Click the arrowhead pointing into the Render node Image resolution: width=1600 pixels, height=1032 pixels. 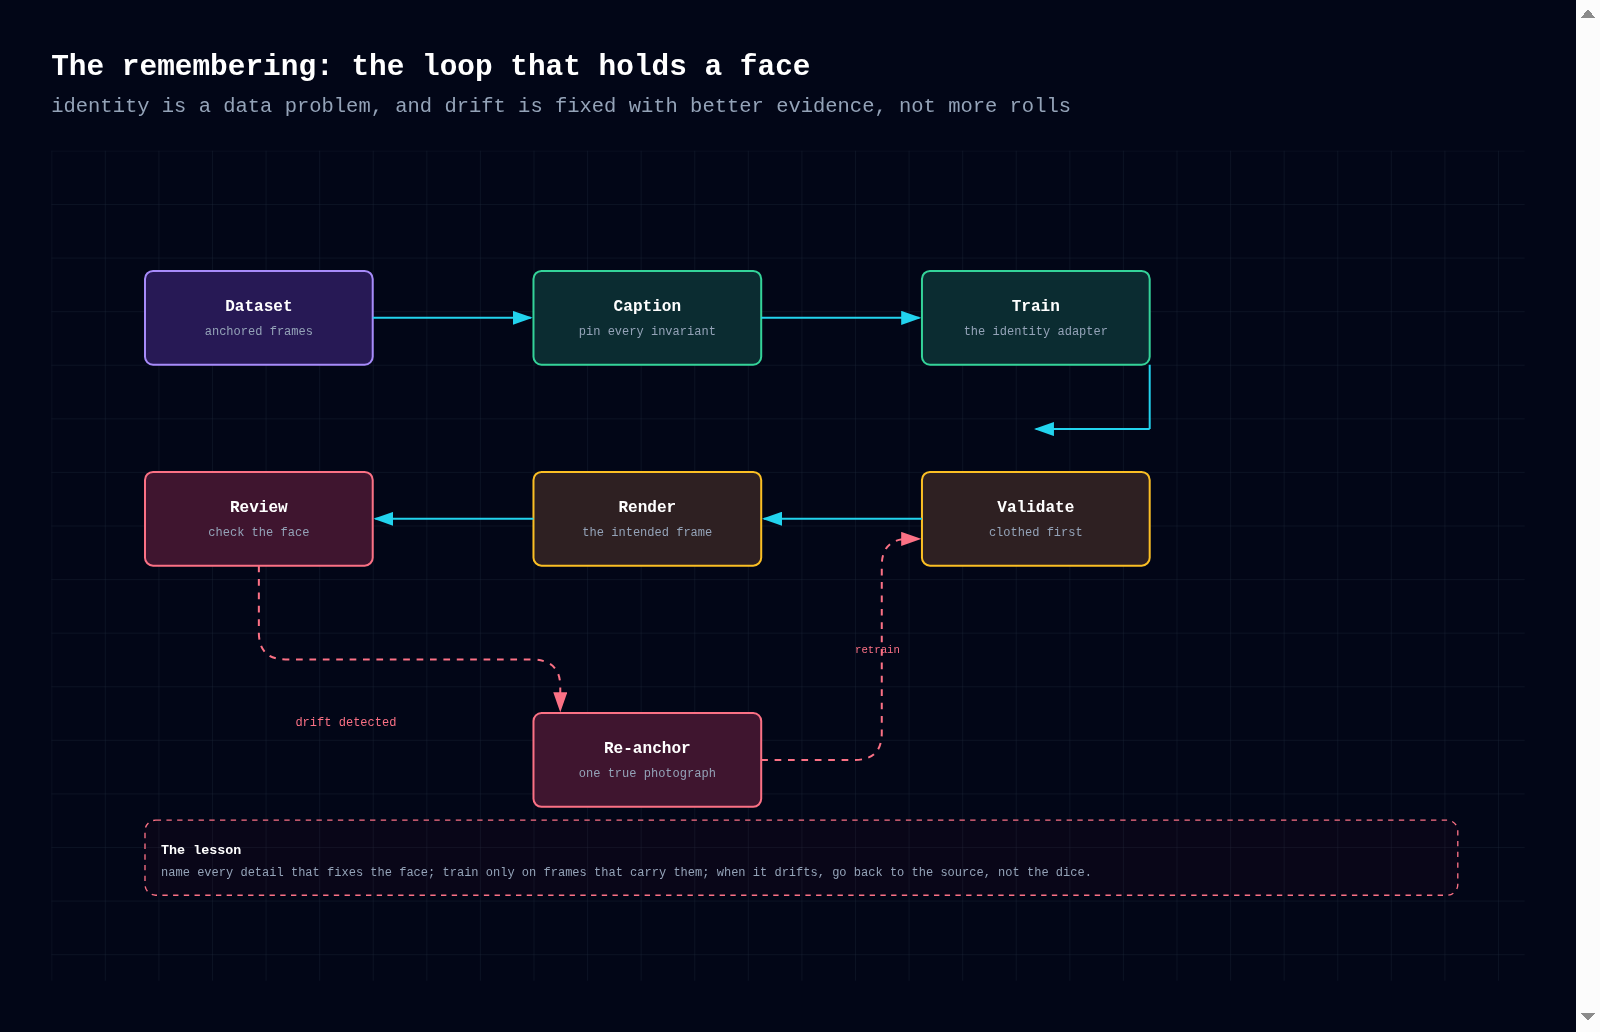click(x=772, y=519)
